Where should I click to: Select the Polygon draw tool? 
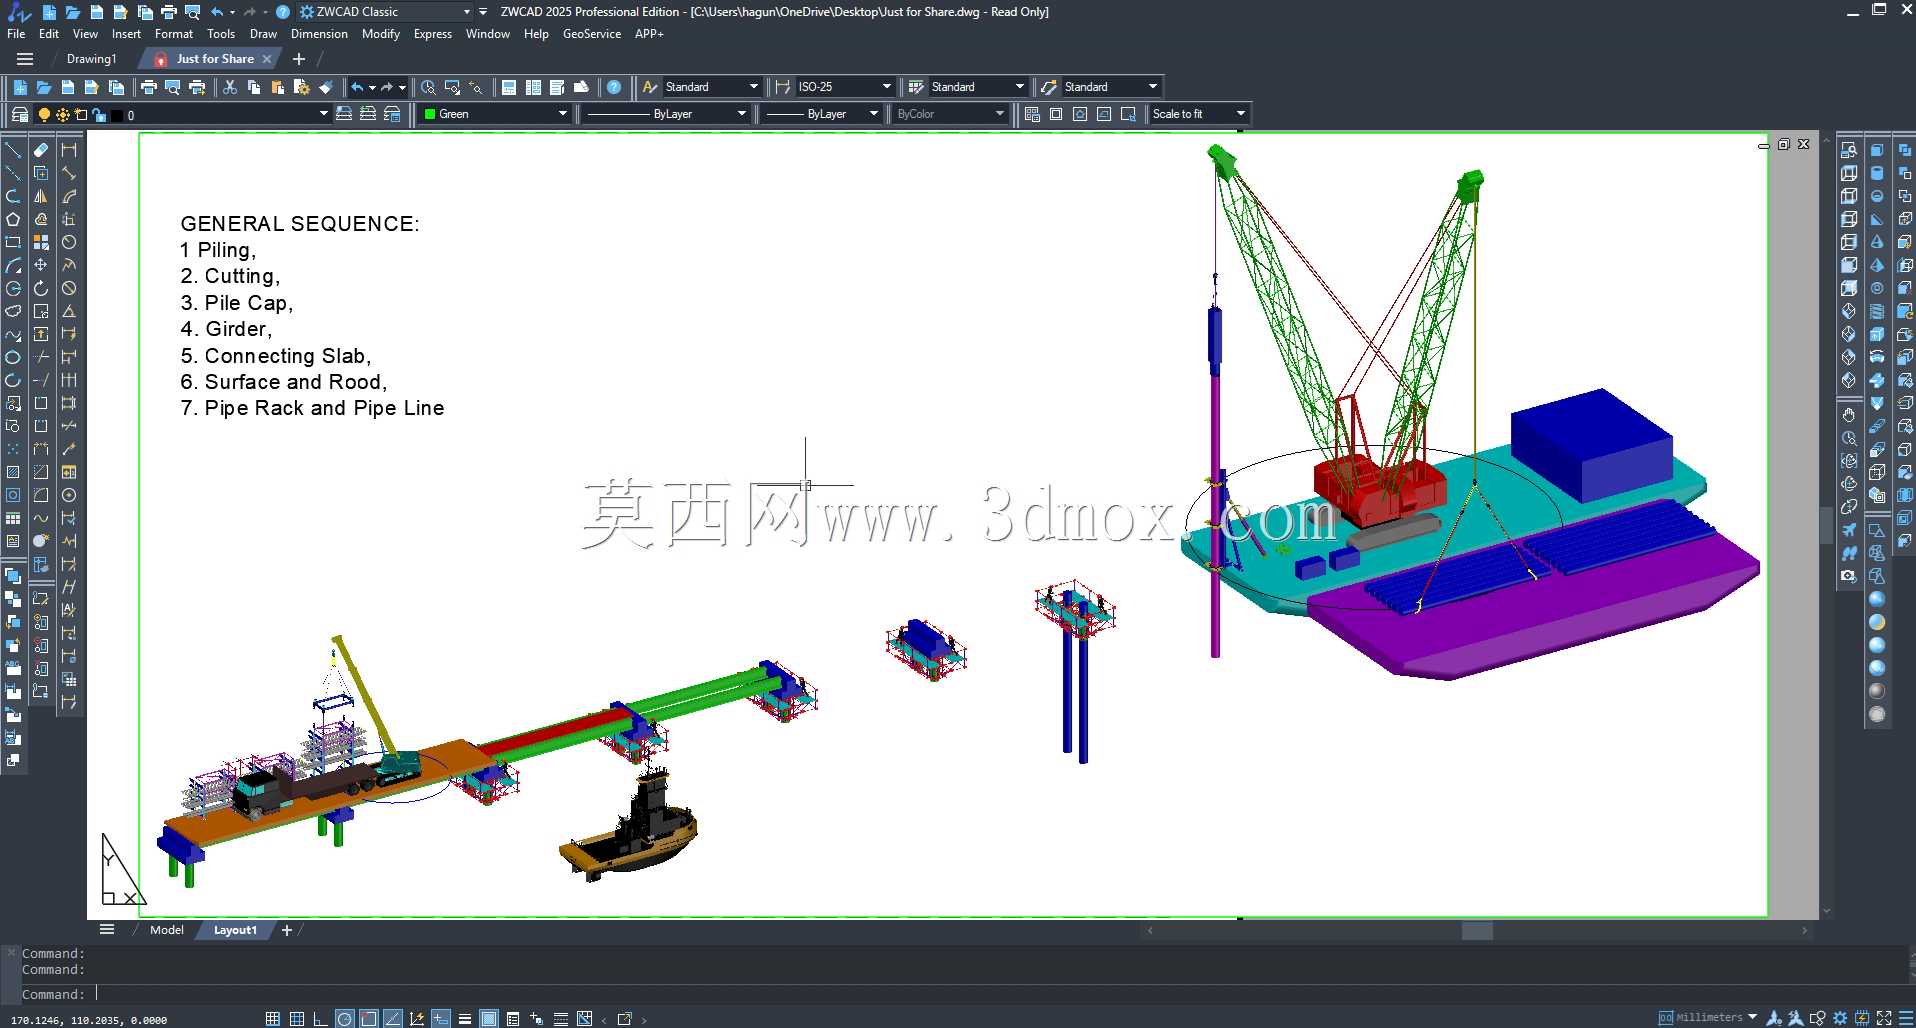point(13,219)
